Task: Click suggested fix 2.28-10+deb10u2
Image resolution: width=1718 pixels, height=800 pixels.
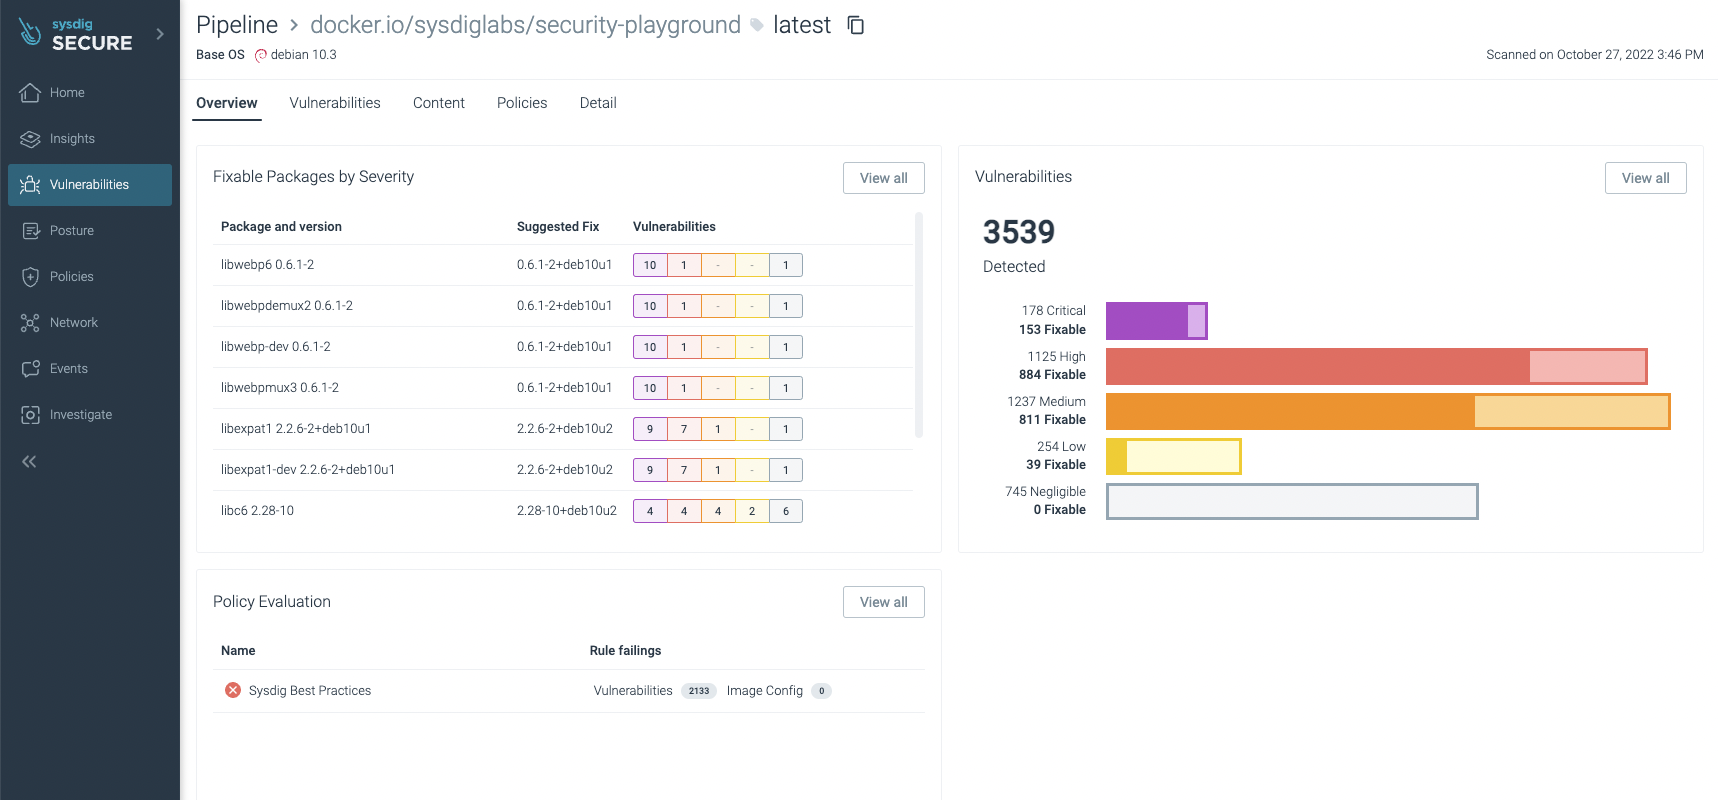Action: [567, 511]
